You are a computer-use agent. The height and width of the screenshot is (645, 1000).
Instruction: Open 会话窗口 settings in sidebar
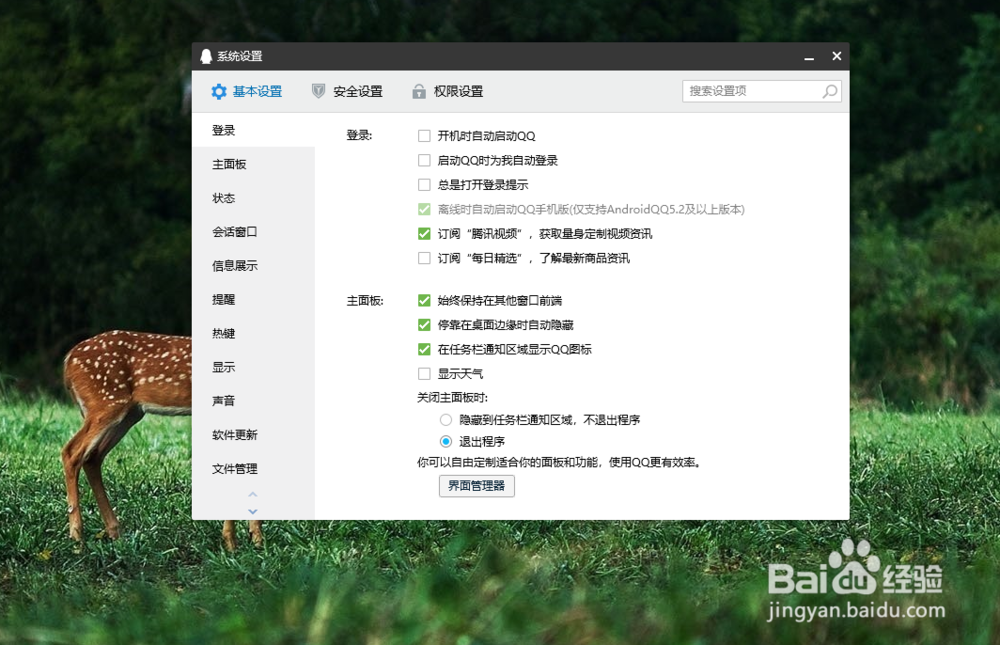click(253, 232)
